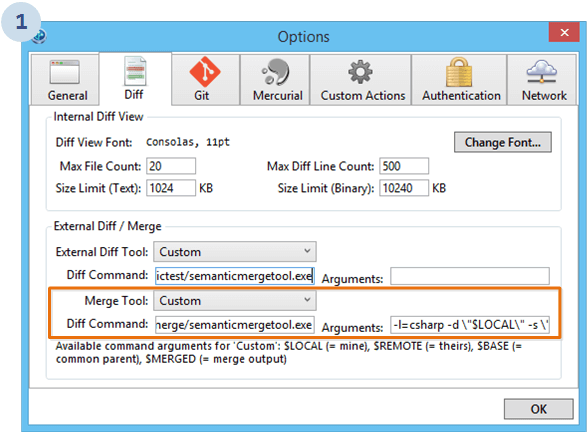Image resolution: width=588 pixels, height=433 pixels.
Task: Click the SourceTree app icon in title bar
Action: (x=39, y=36)
